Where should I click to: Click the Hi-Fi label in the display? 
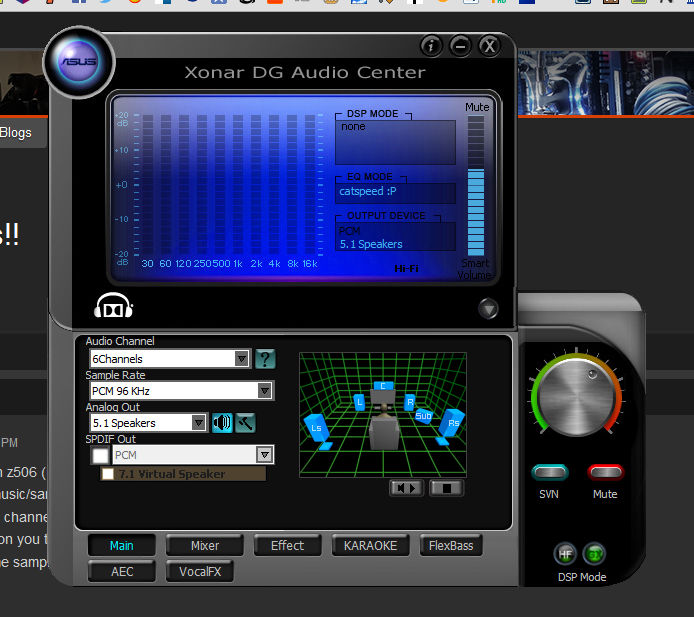[406, 269]
